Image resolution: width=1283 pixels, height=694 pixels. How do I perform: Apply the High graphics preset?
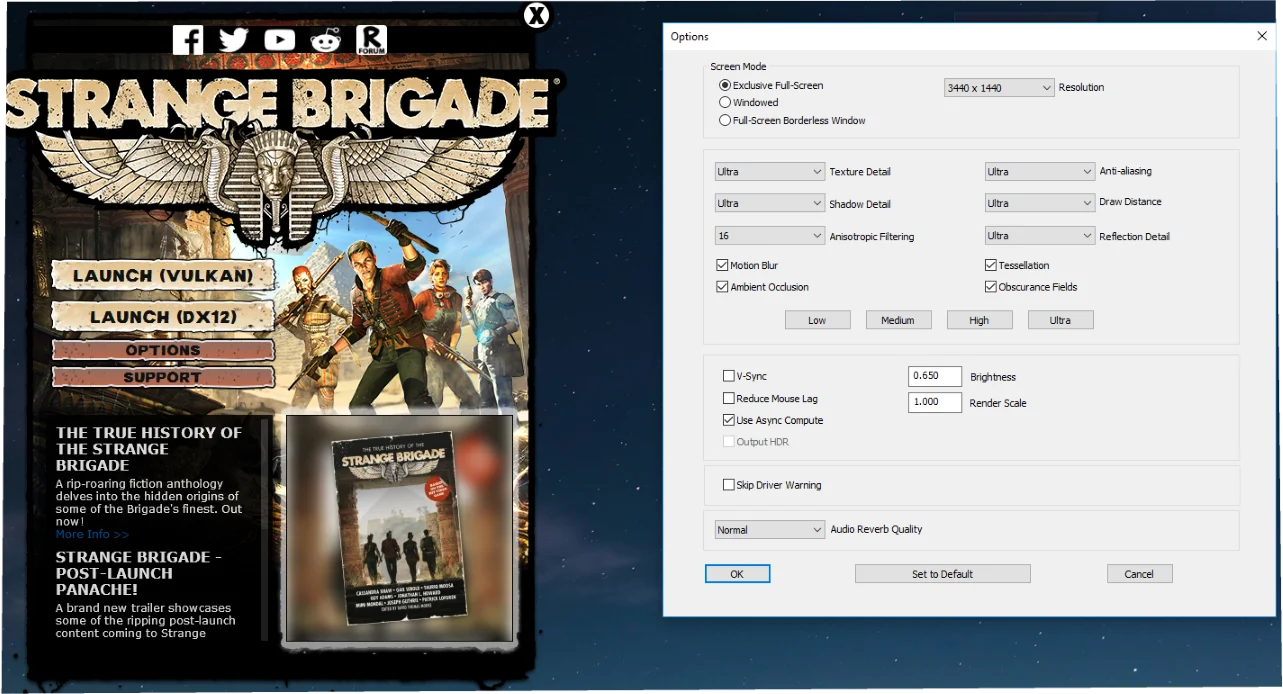tap(979, 320)
